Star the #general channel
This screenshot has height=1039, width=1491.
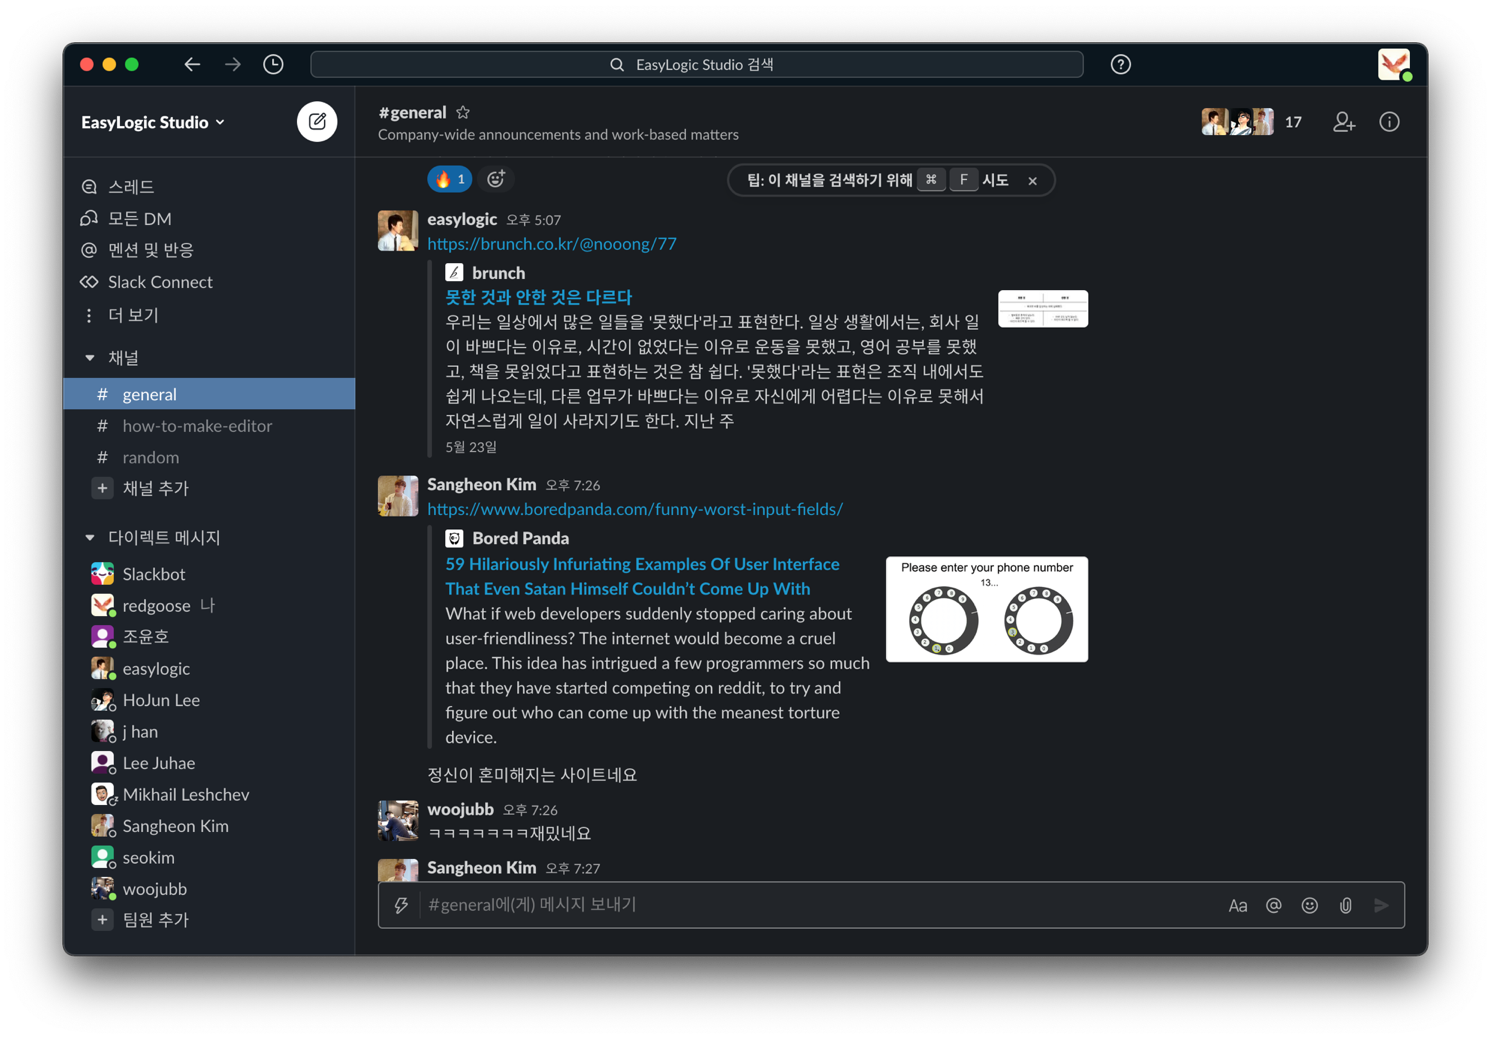[463, 112]
